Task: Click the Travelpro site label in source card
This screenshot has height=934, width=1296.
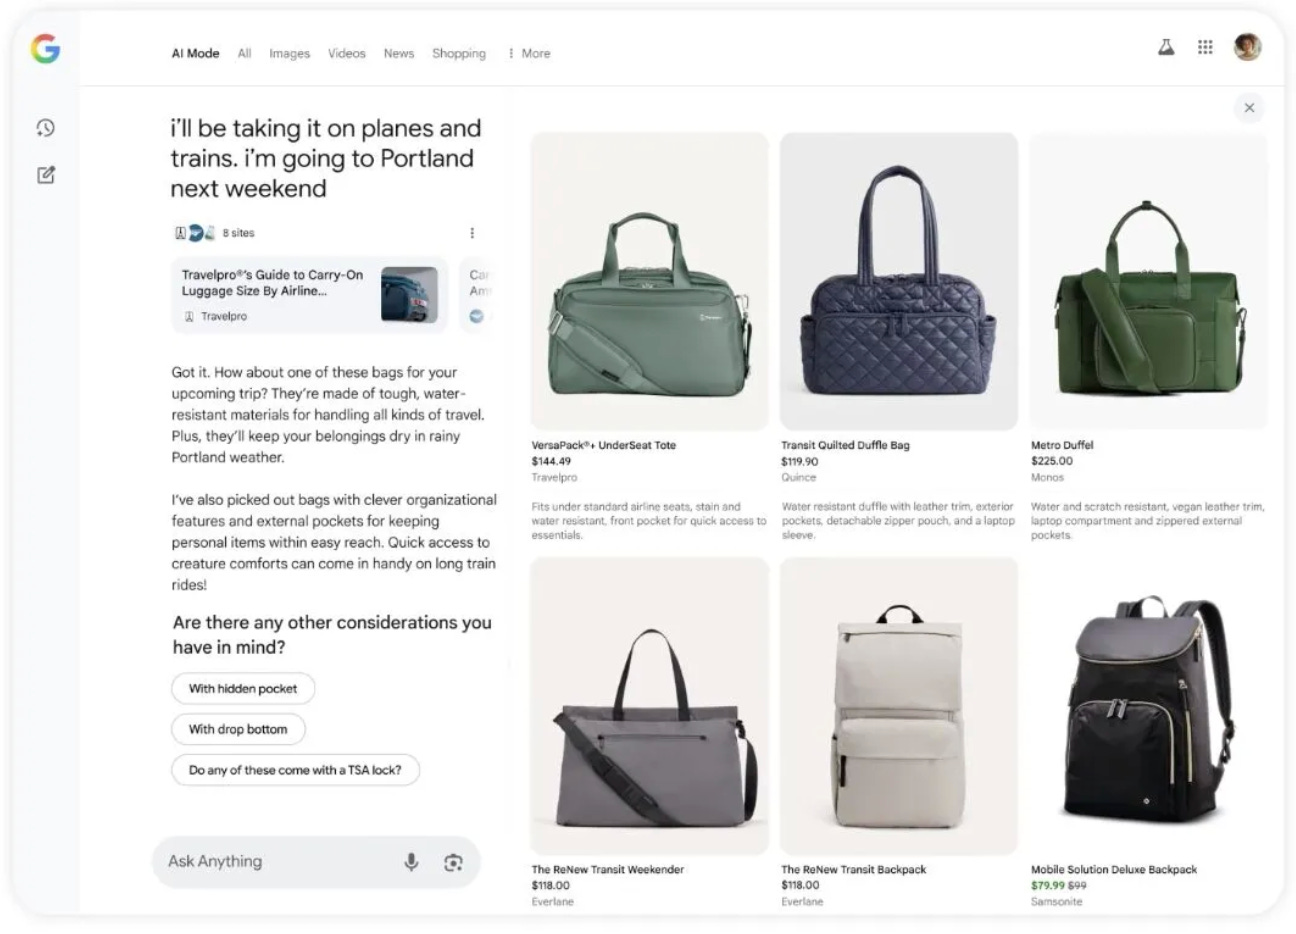Action: 224,316
